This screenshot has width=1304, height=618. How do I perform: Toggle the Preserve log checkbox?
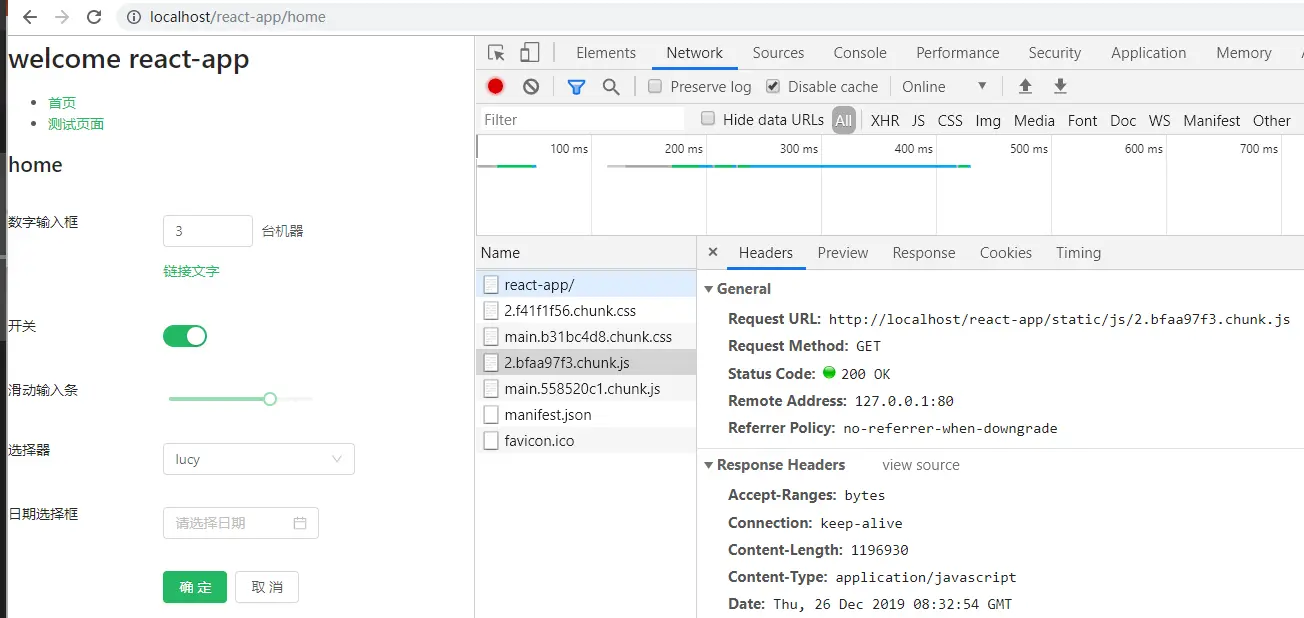click(655, 87)
